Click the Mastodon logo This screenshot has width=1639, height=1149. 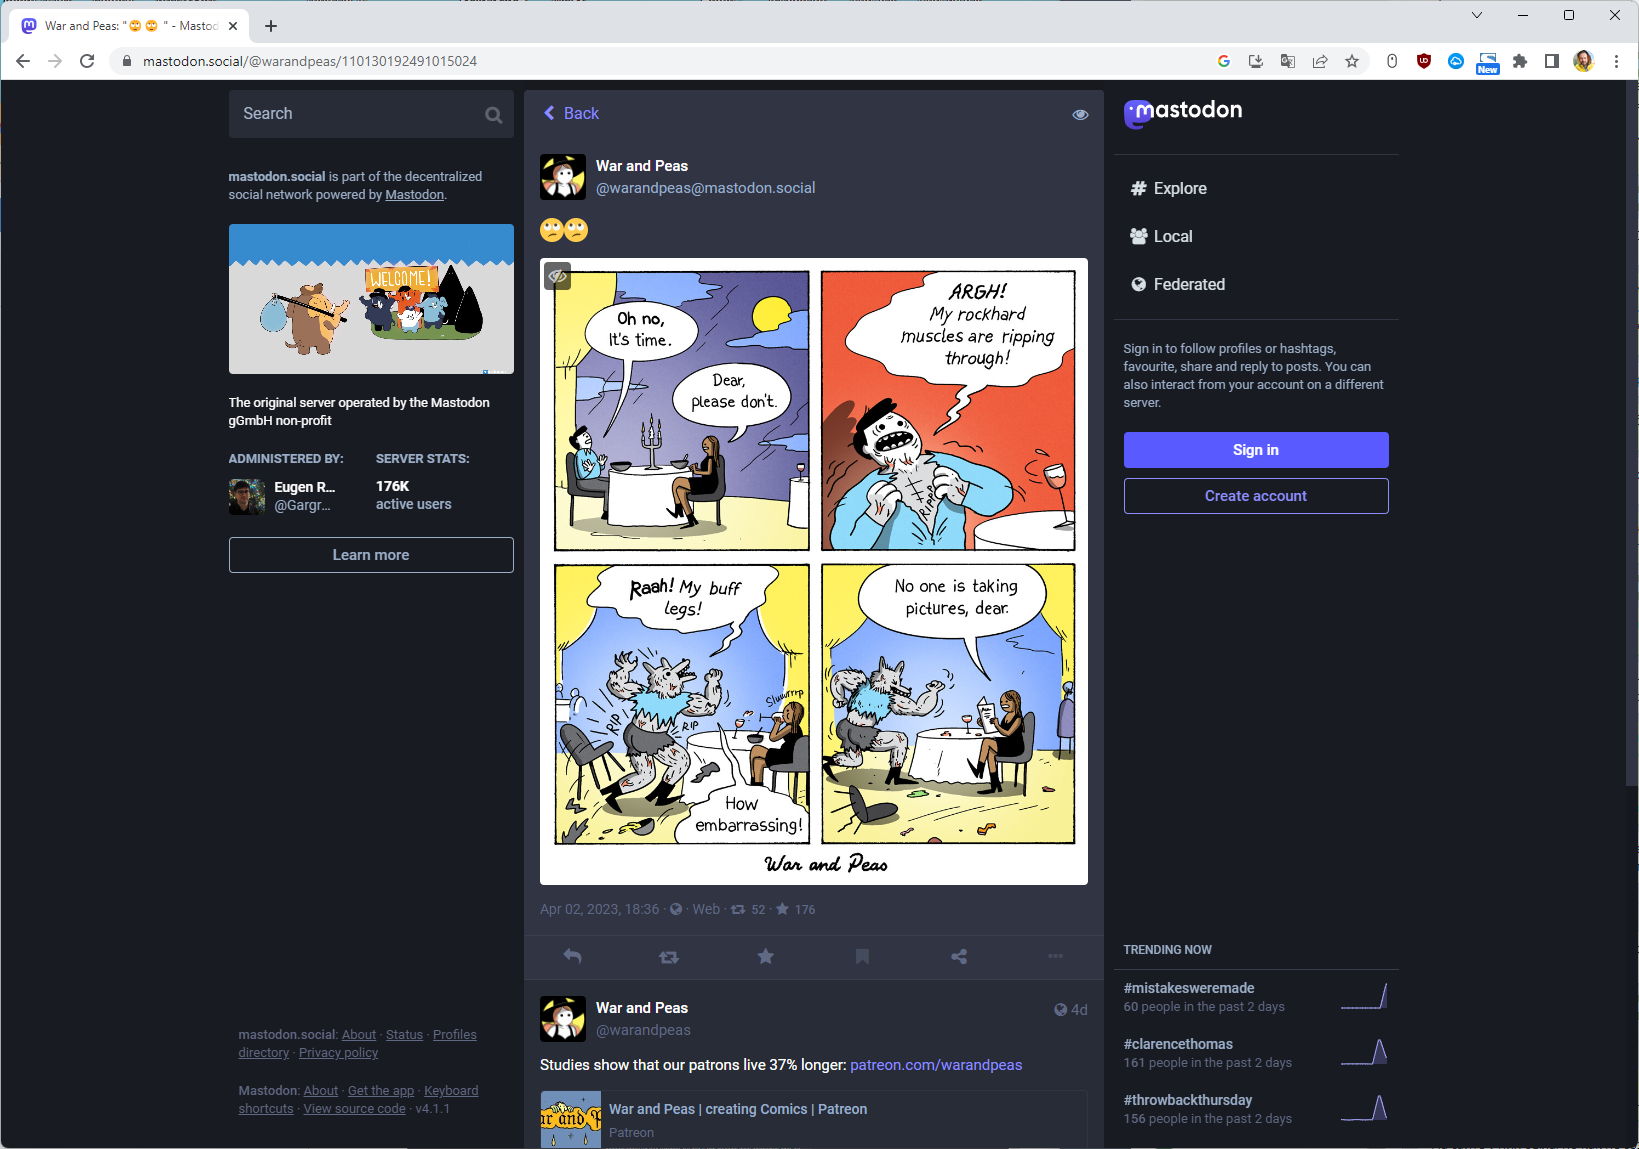coord(1183,112)
